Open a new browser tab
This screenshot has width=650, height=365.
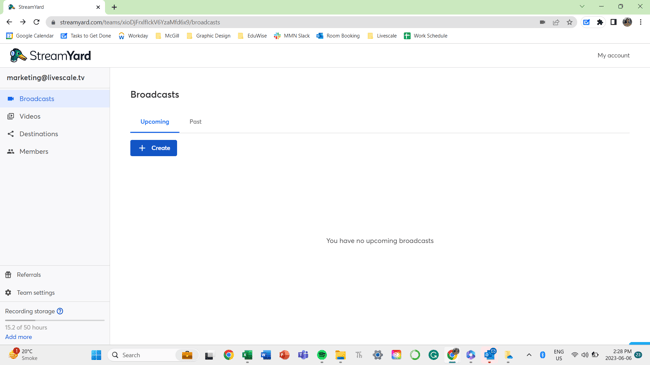114,7
